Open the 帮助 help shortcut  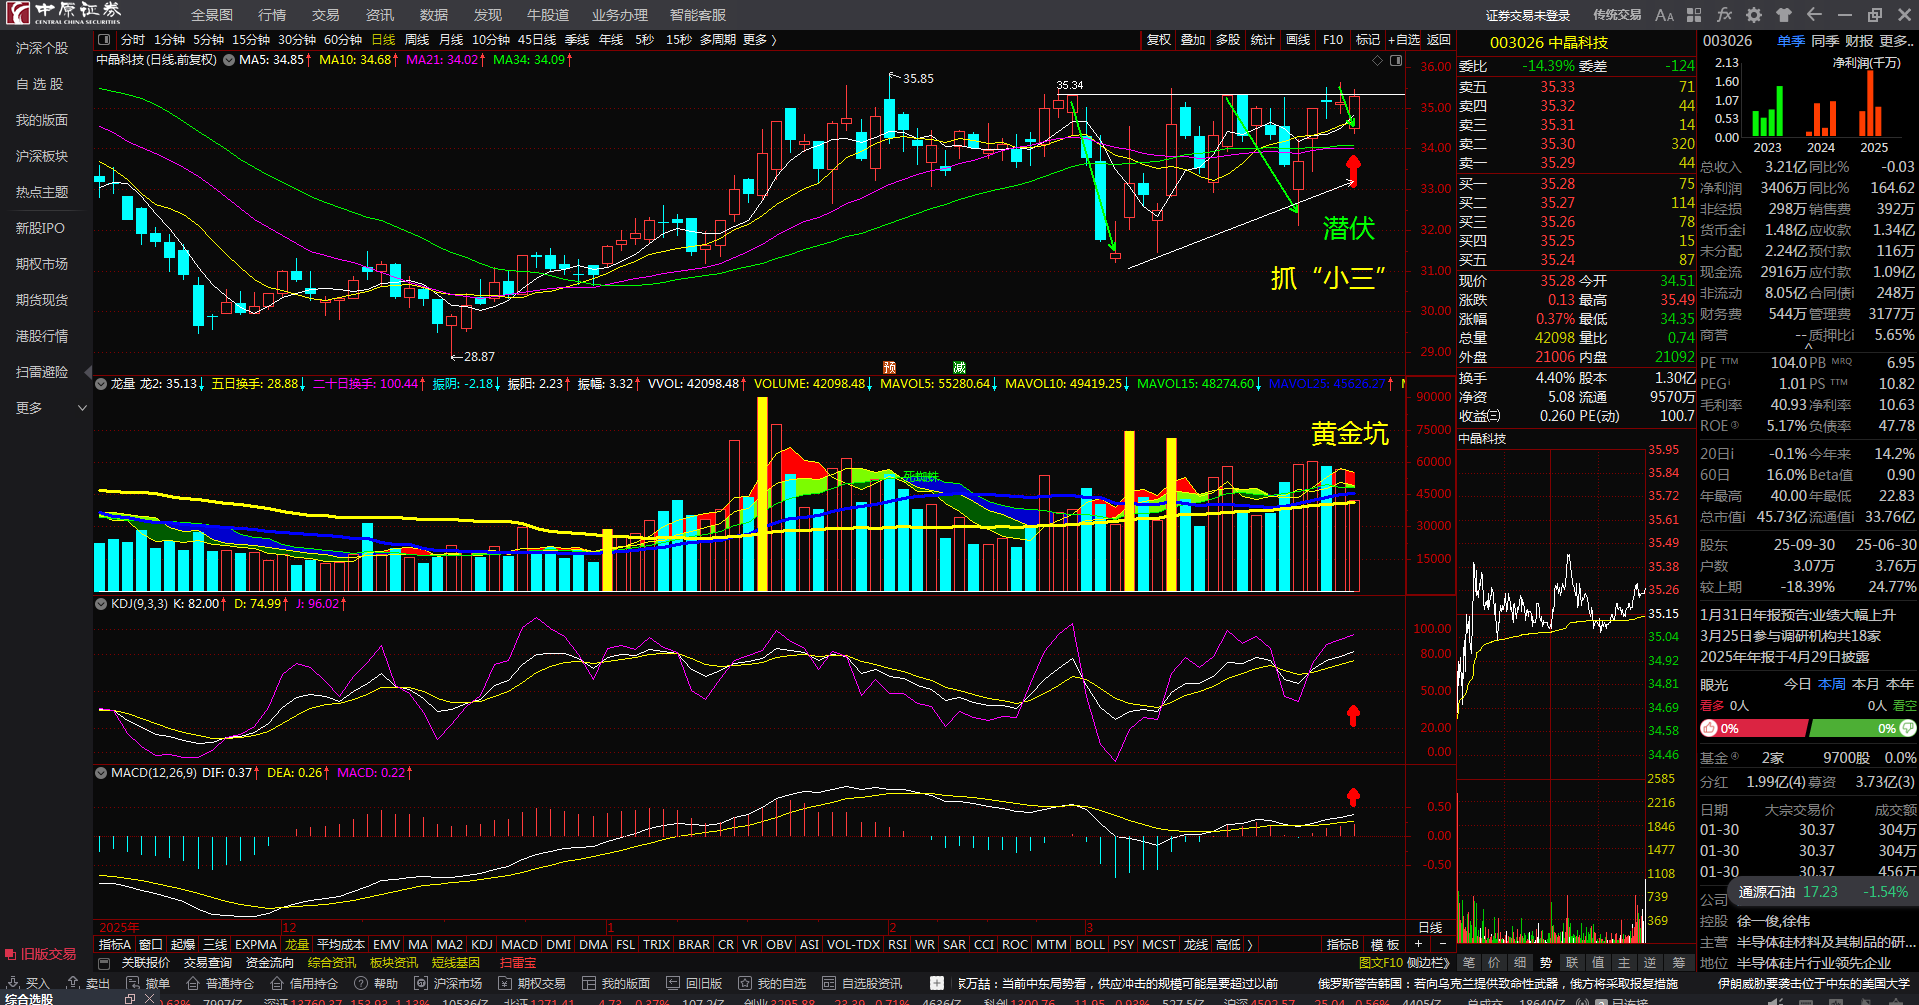(x=376, y=984)
